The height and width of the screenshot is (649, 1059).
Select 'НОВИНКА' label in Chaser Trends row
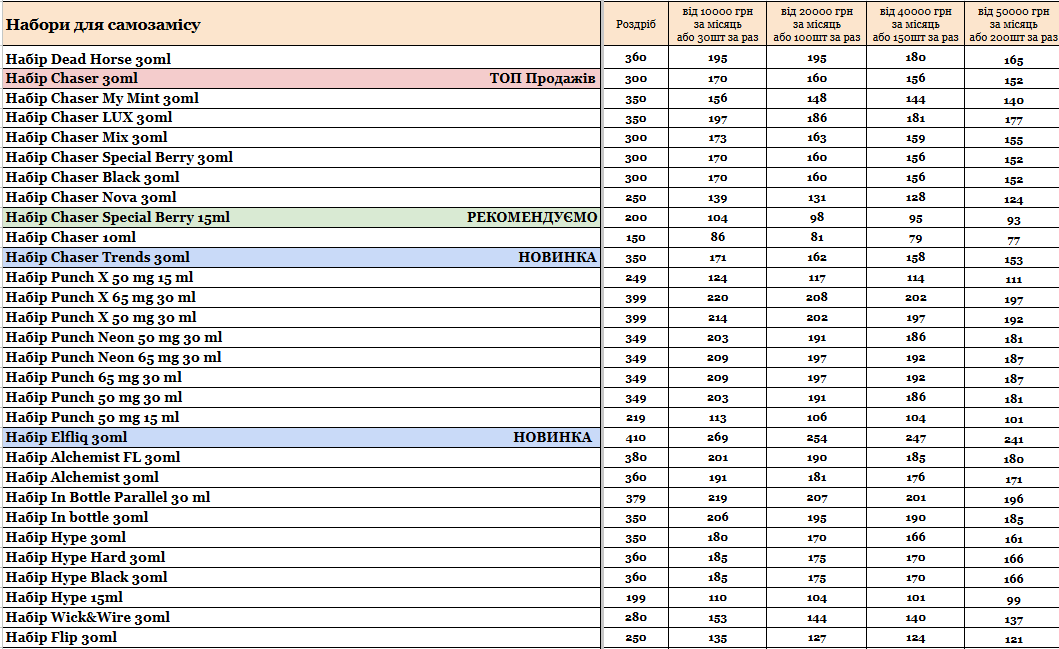click(556, 258)
